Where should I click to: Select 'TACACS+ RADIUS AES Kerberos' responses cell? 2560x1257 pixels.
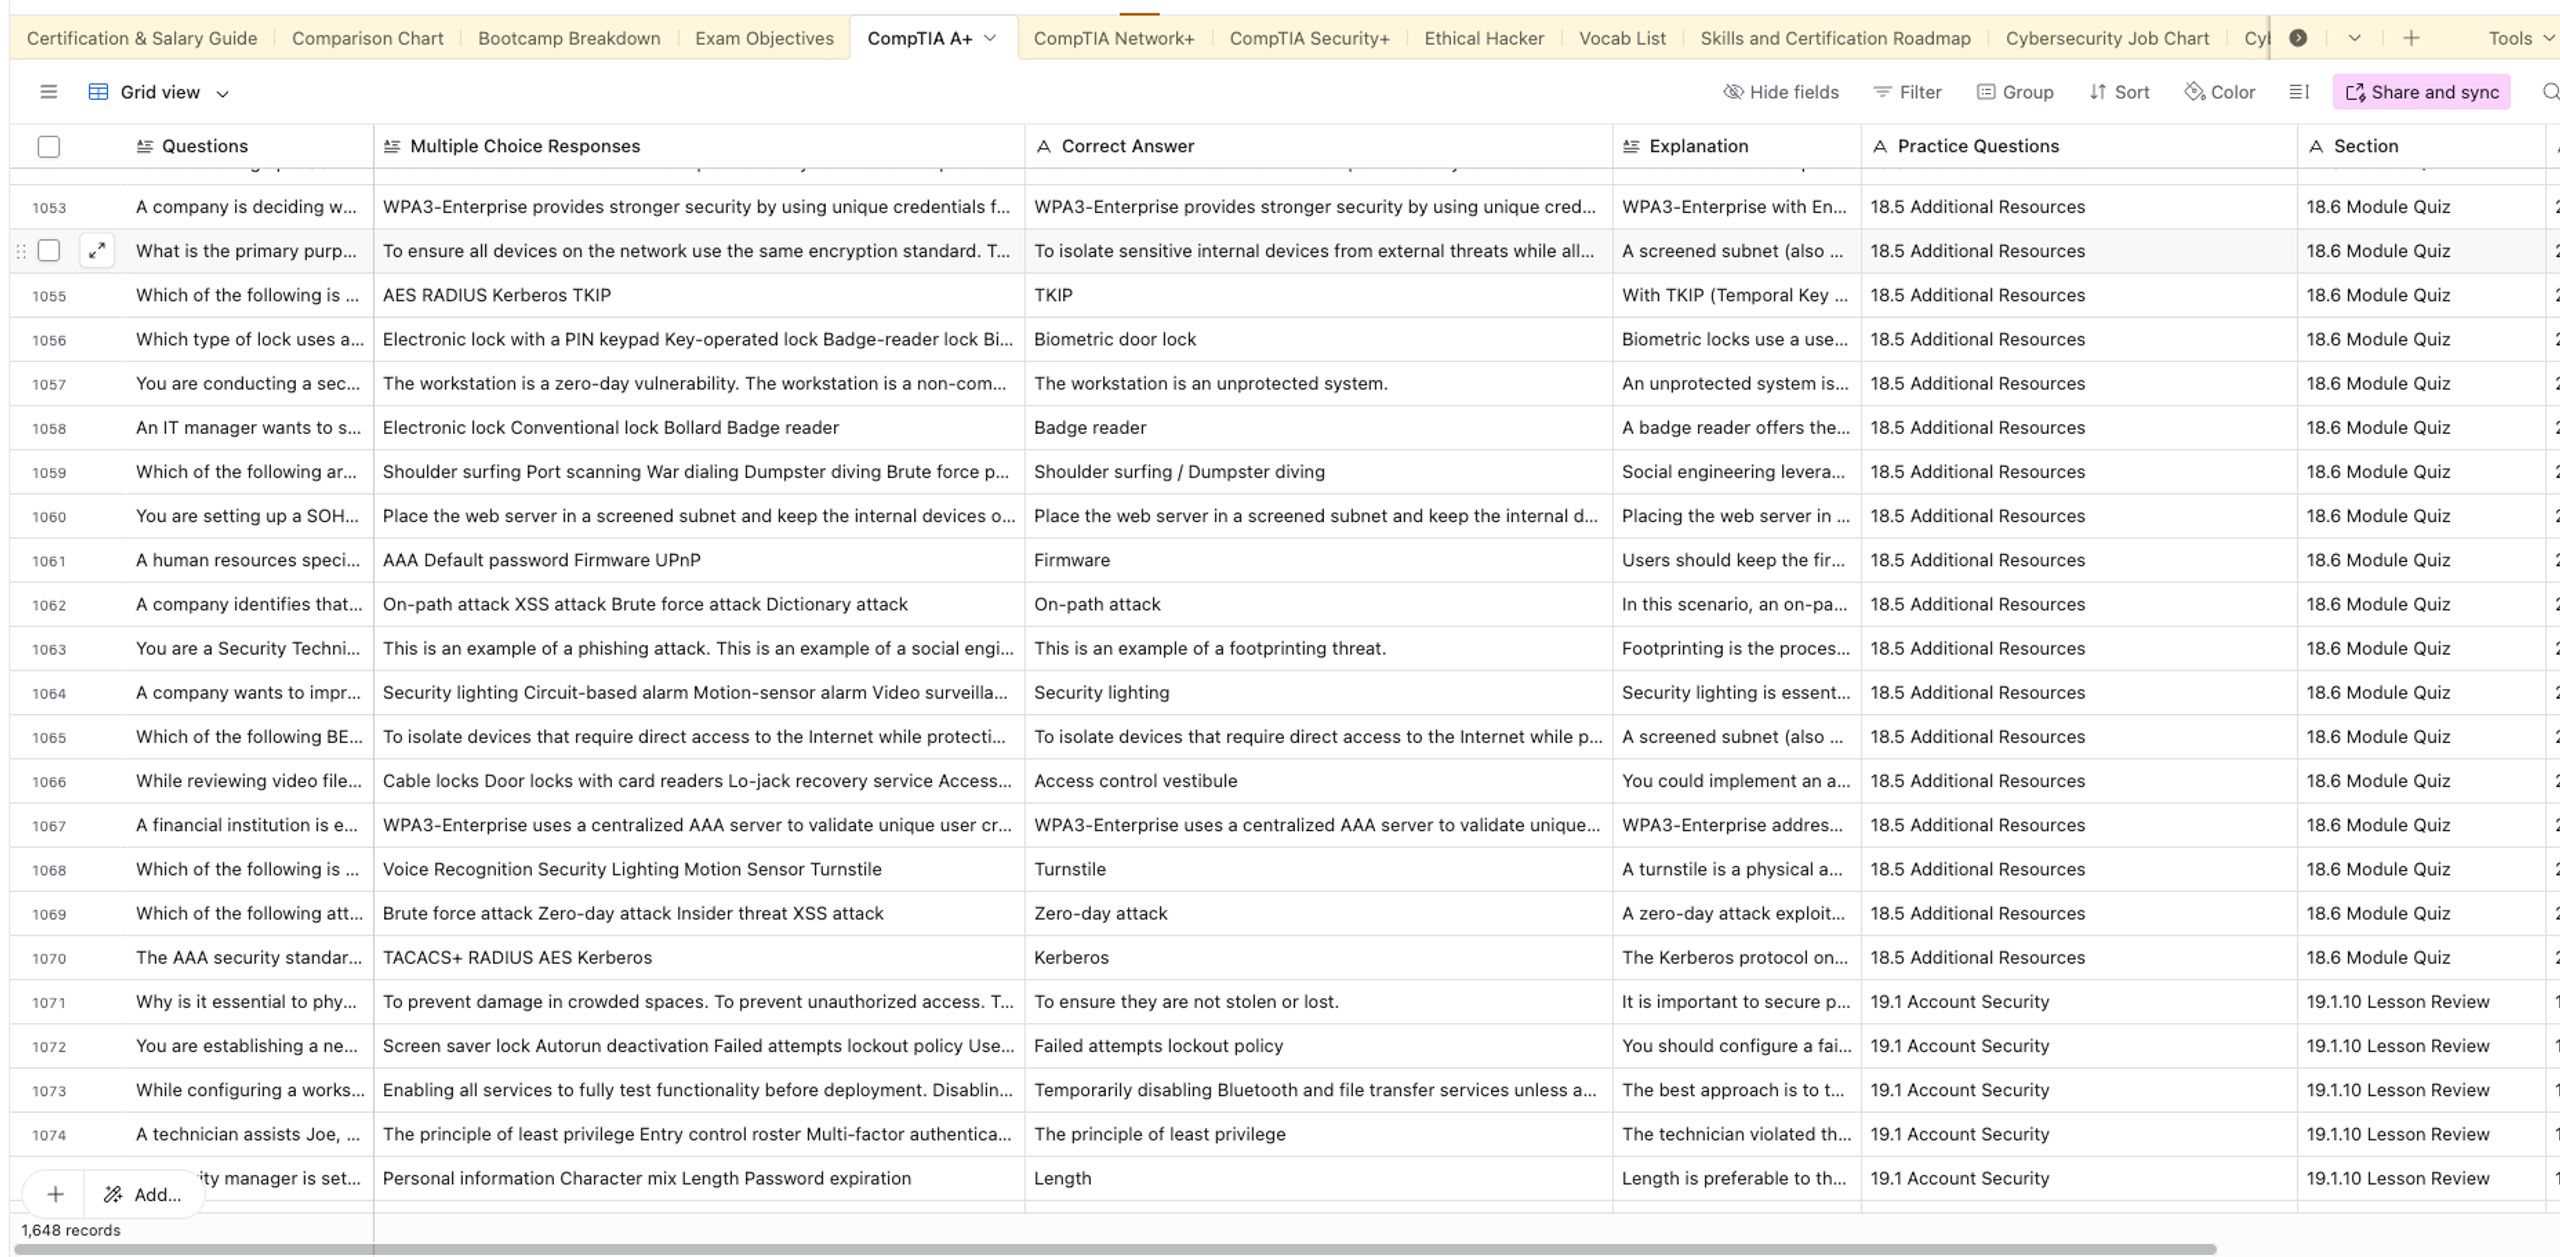699,957
